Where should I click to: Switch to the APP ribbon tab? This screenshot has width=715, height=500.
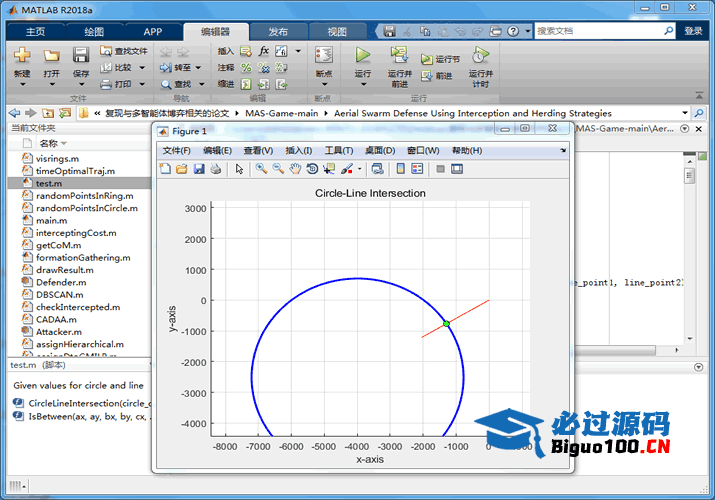click(x=153, y=31)
